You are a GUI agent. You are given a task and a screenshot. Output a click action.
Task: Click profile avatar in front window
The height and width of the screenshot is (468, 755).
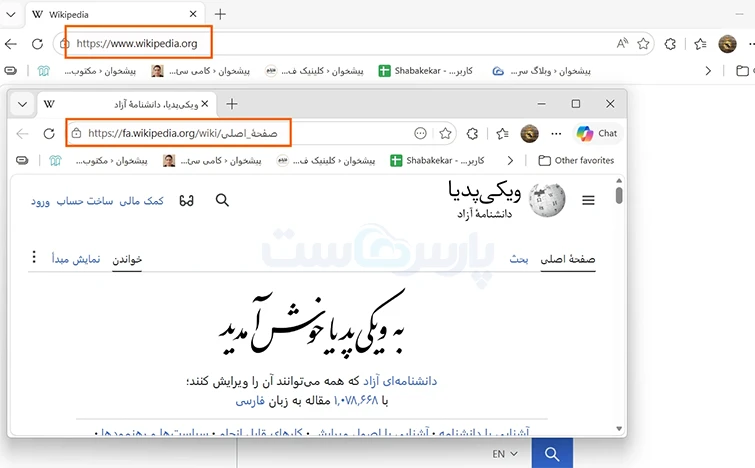529,133
